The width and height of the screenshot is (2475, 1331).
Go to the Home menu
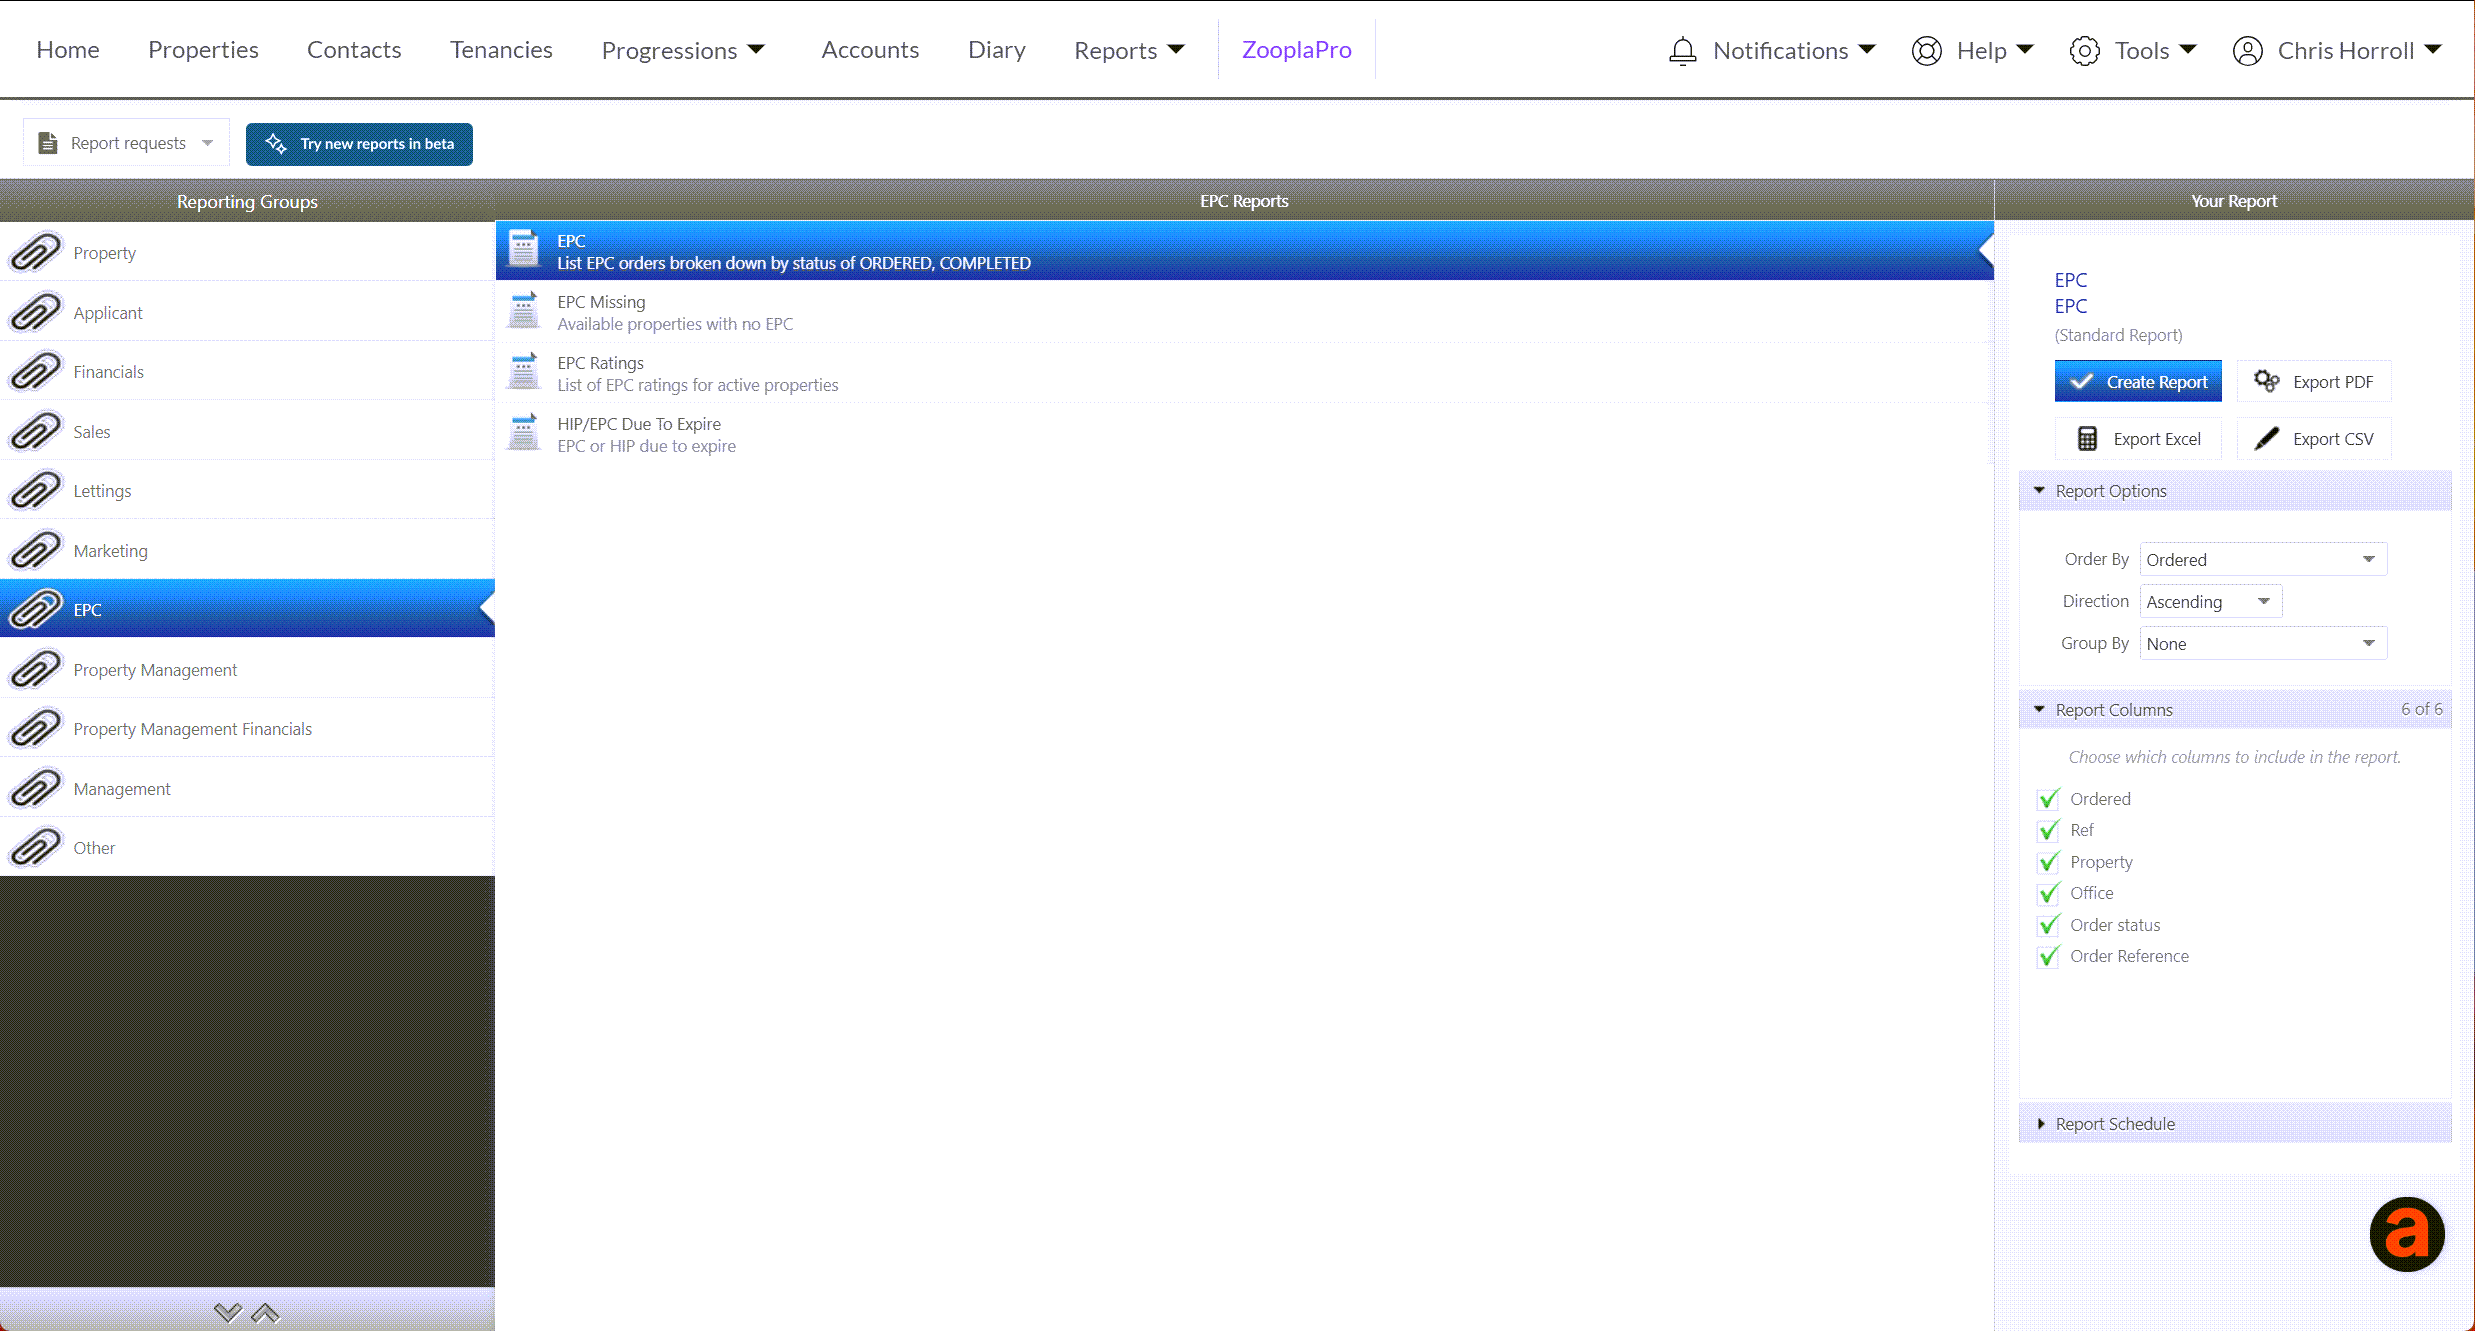(x=68, y=49)
